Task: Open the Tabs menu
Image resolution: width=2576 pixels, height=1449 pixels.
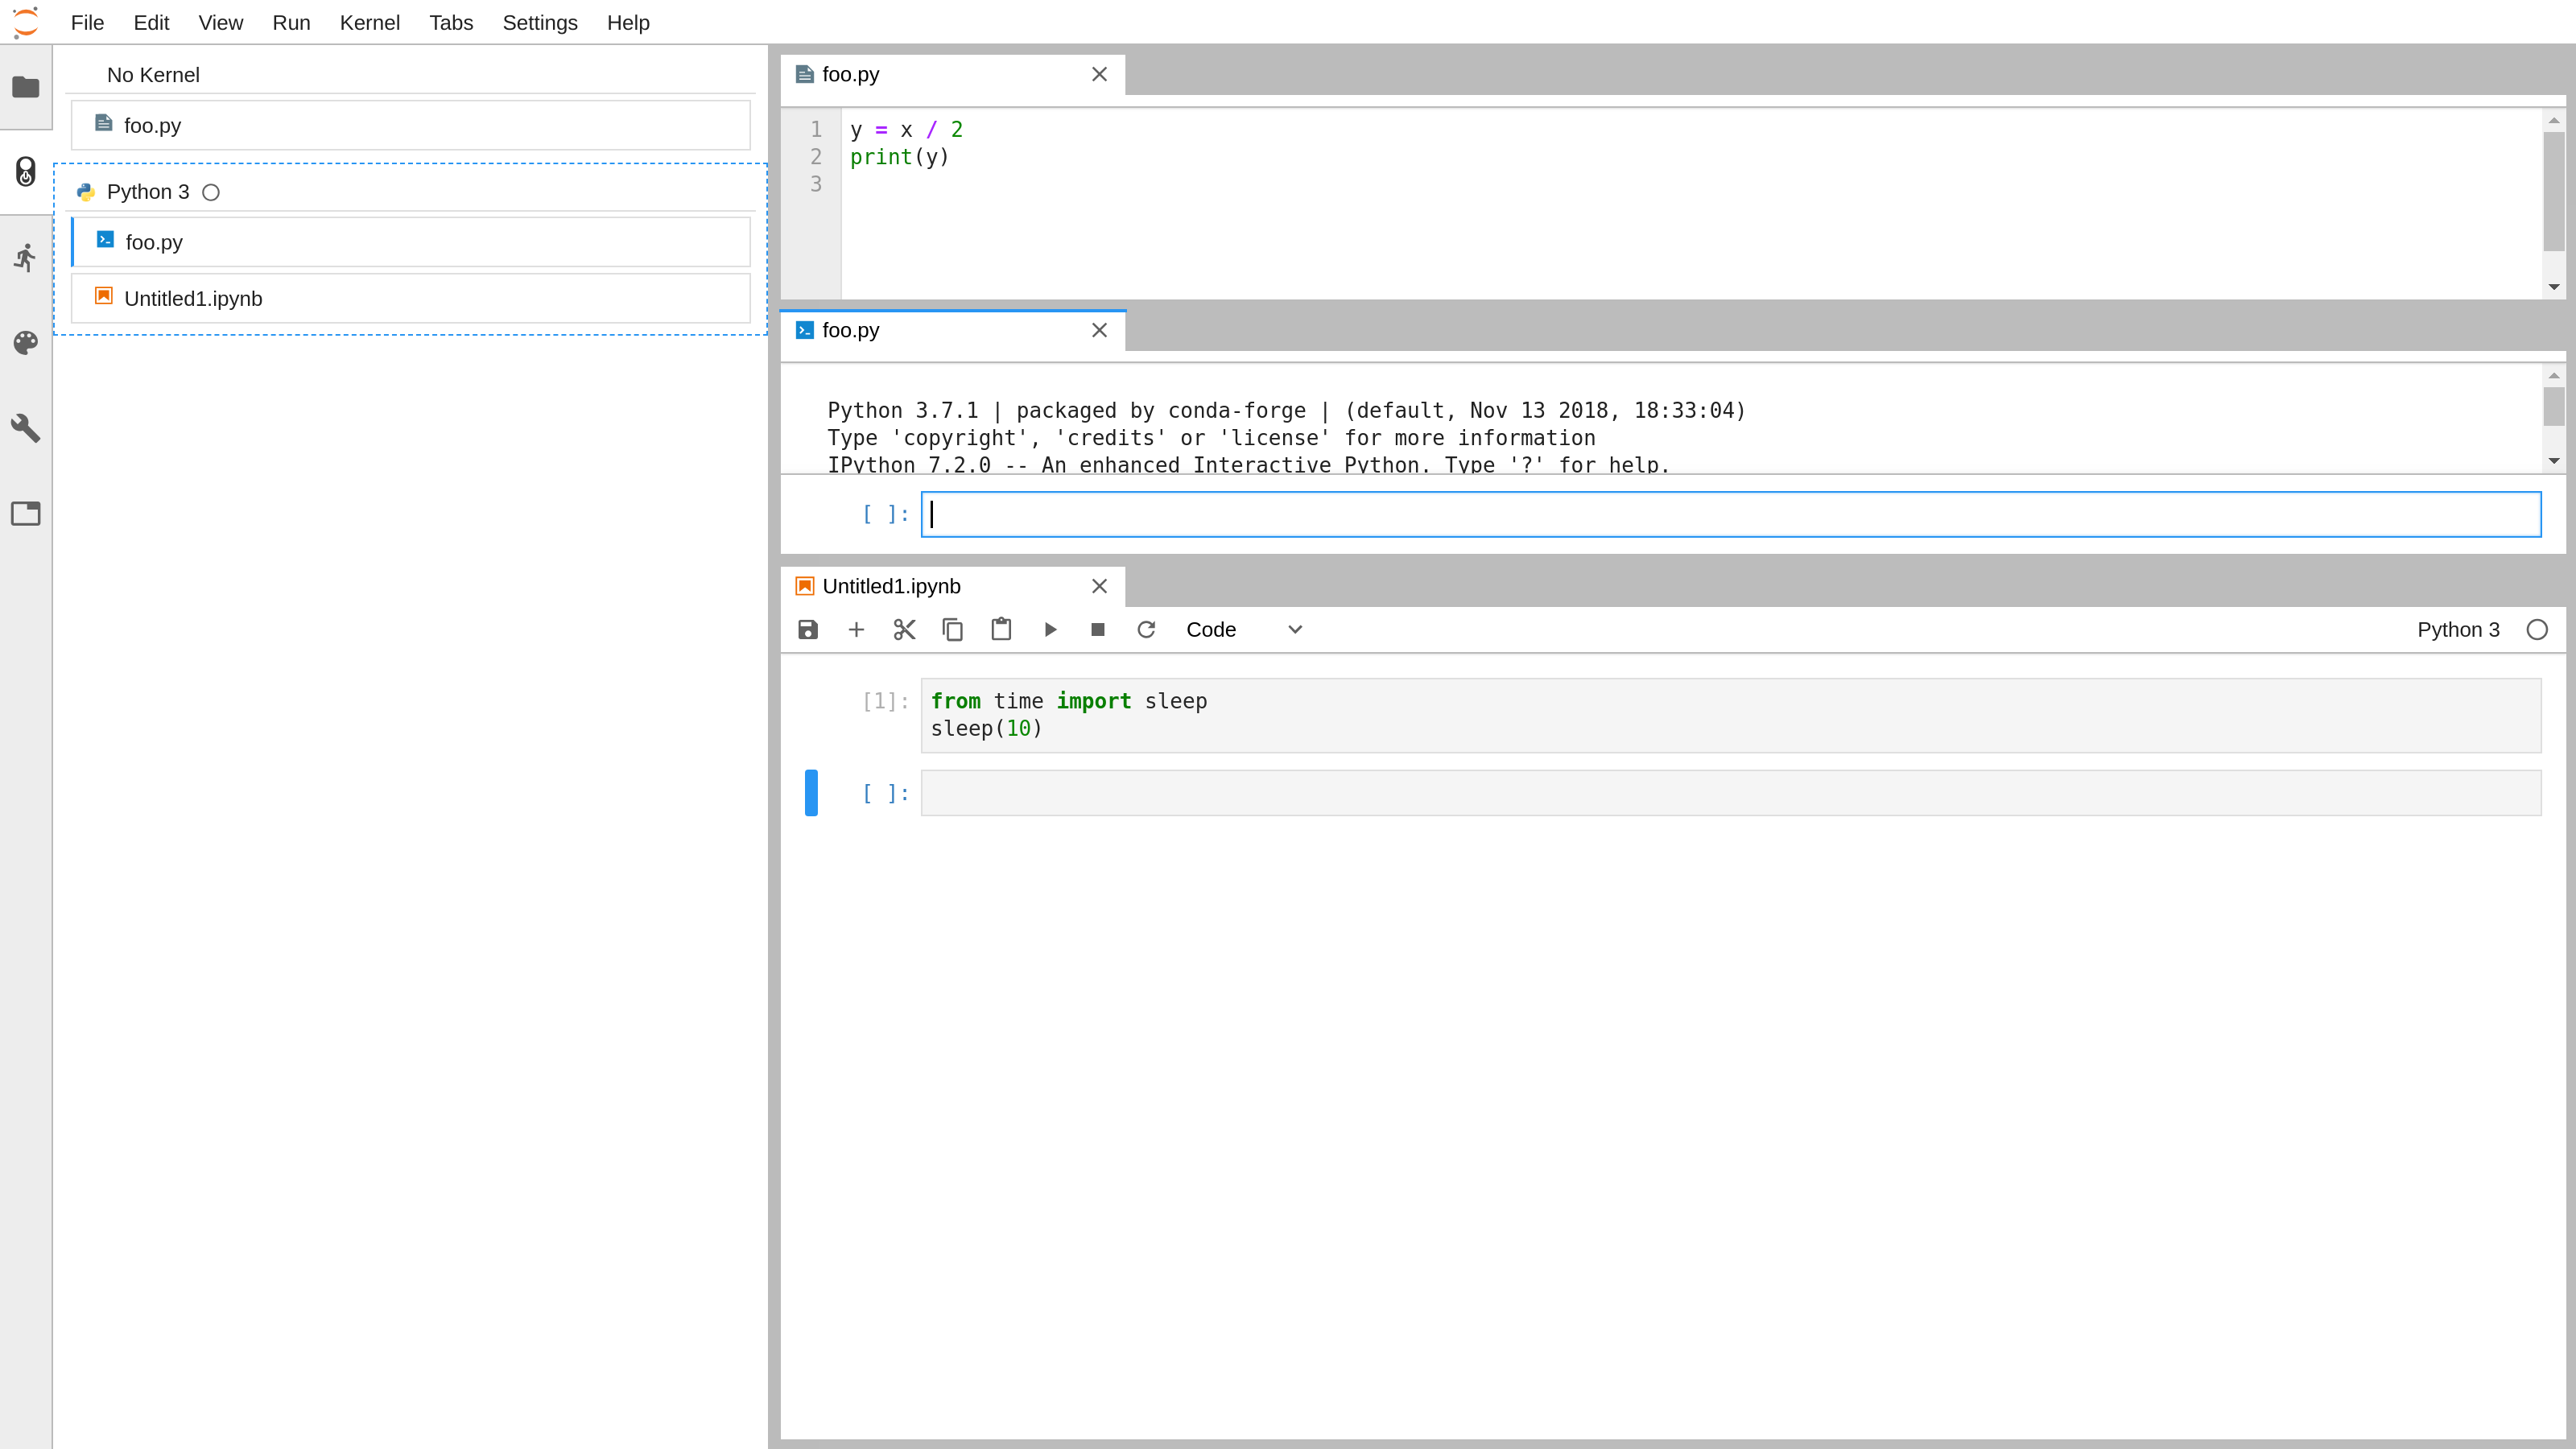Action: 450,22
